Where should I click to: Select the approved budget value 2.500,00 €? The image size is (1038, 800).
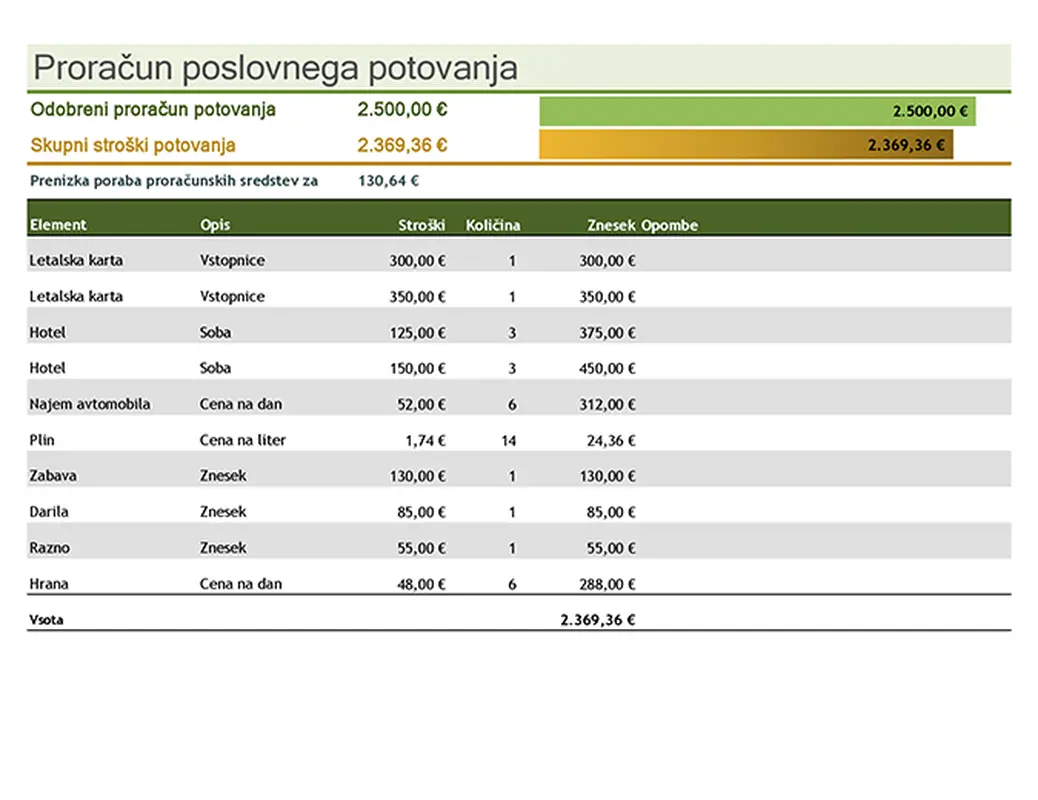click(x=402, y=109)
